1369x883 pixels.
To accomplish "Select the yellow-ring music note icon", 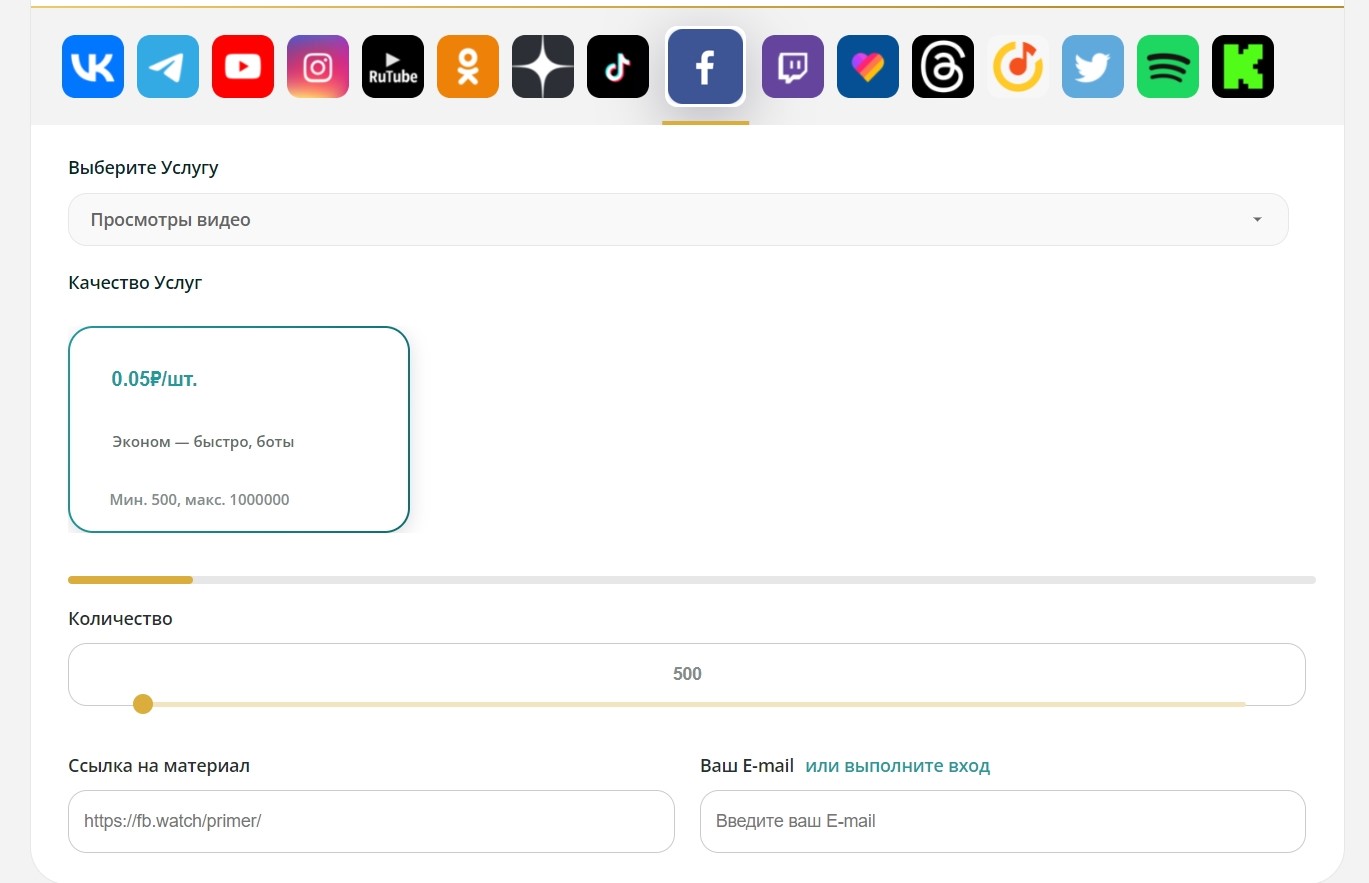I will pyautogui.click(x=1018, y=67).
